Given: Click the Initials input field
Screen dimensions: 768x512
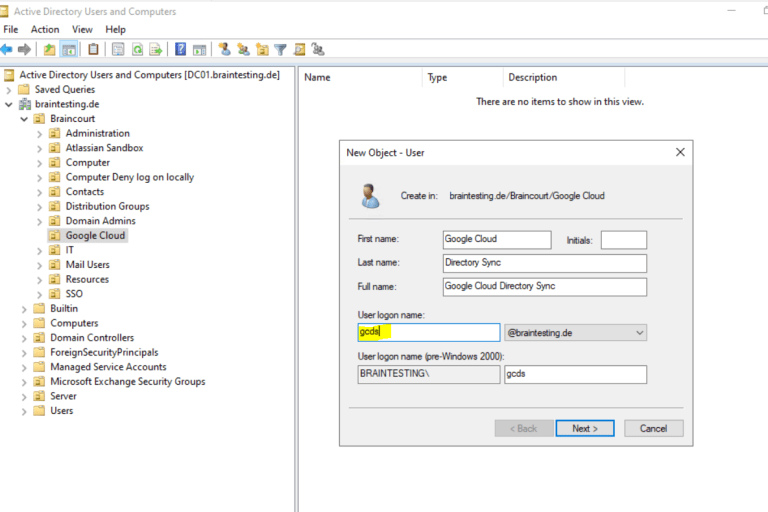Looking at the screenshot, I should pyautogui.click(x=624, y=240).
